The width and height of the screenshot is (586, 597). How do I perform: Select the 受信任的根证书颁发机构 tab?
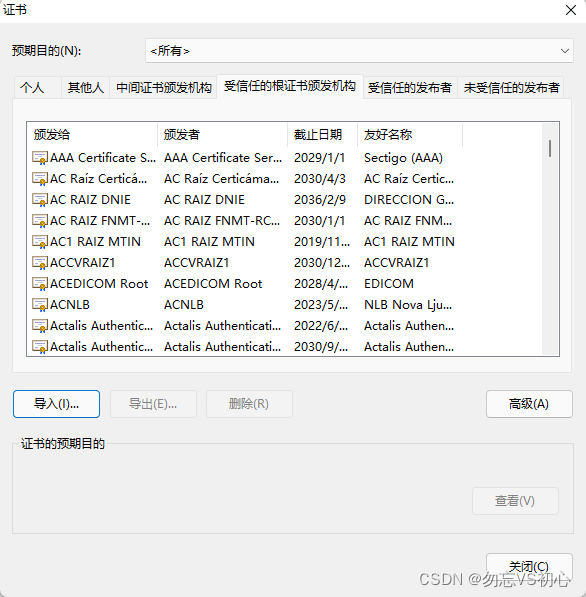(x=290, y=86)
